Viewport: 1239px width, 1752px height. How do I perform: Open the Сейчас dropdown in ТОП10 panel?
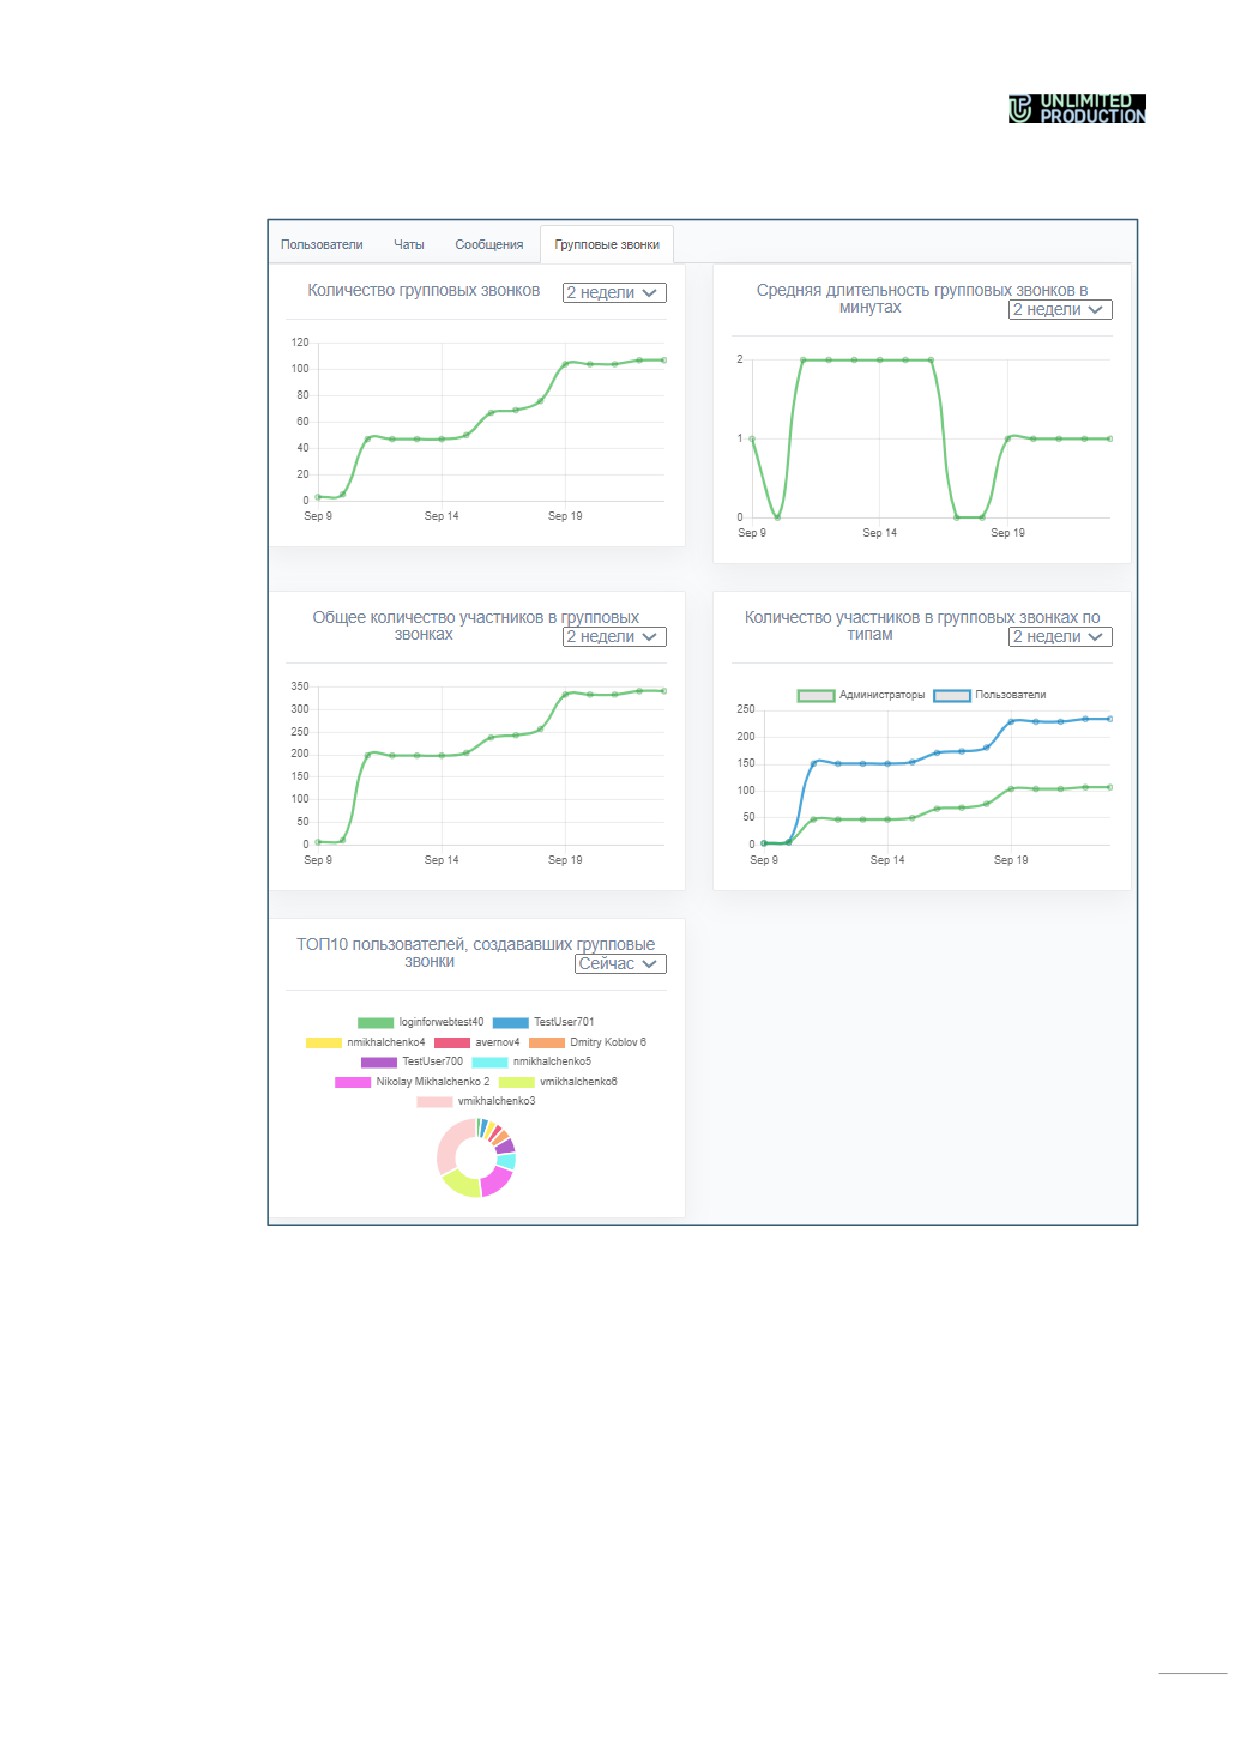coord(620,964)
